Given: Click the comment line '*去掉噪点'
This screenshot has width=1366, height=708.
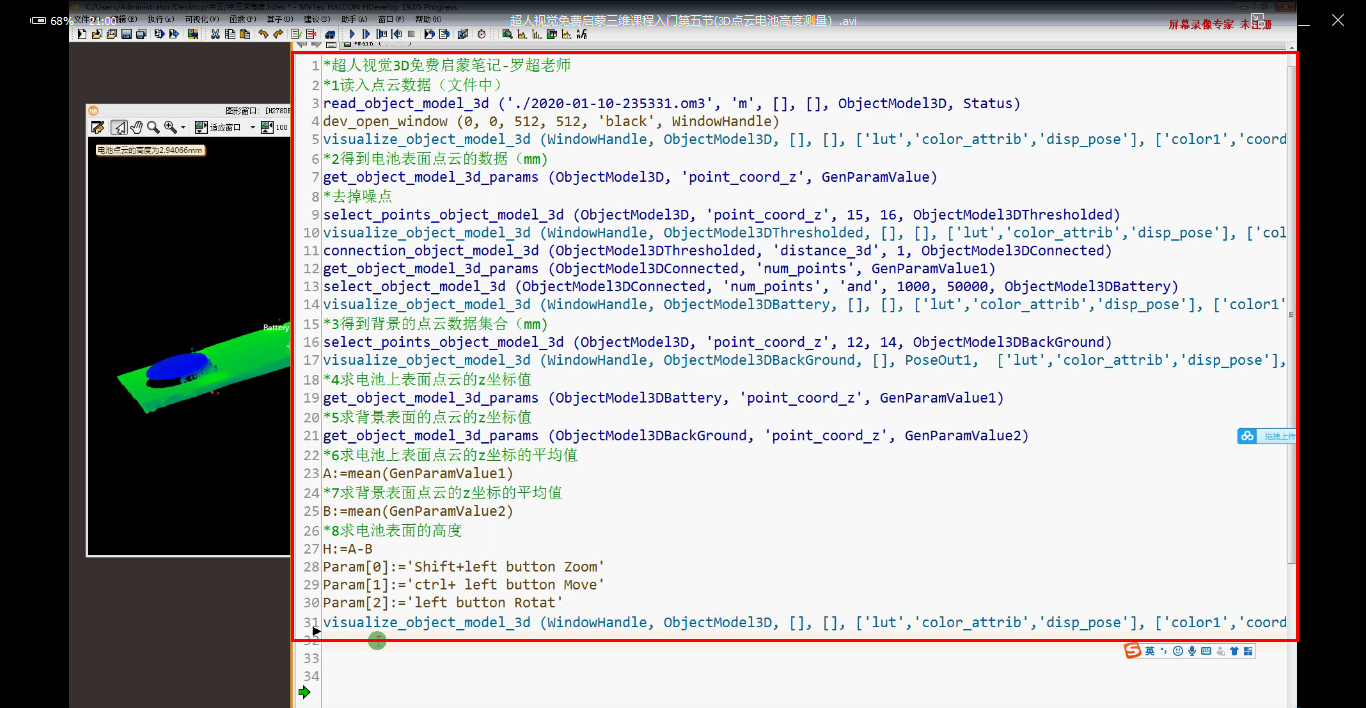Looking at the screenshot, I should click(357, 196).
